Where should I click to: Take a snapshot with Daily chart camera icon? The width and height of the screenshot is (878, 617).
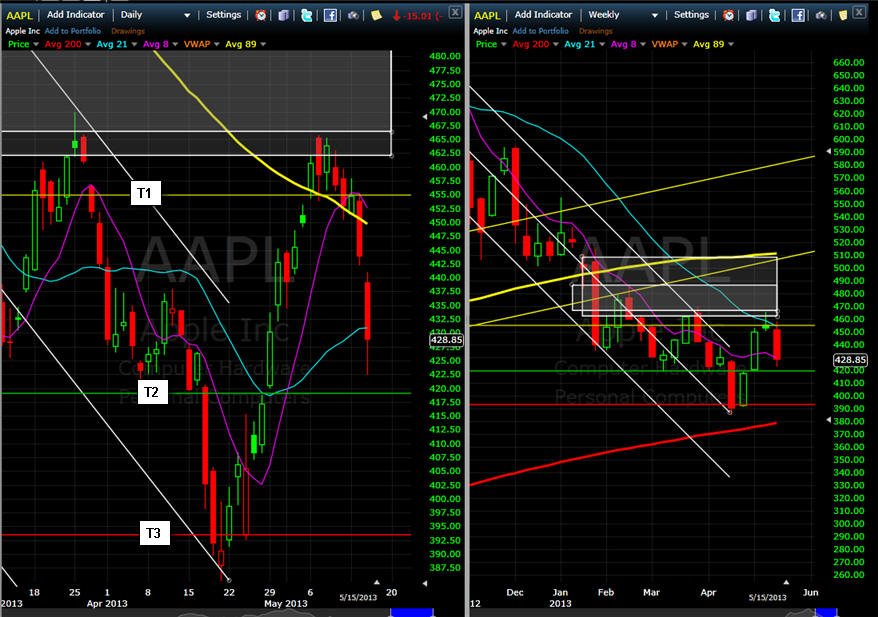pos(353,15)
